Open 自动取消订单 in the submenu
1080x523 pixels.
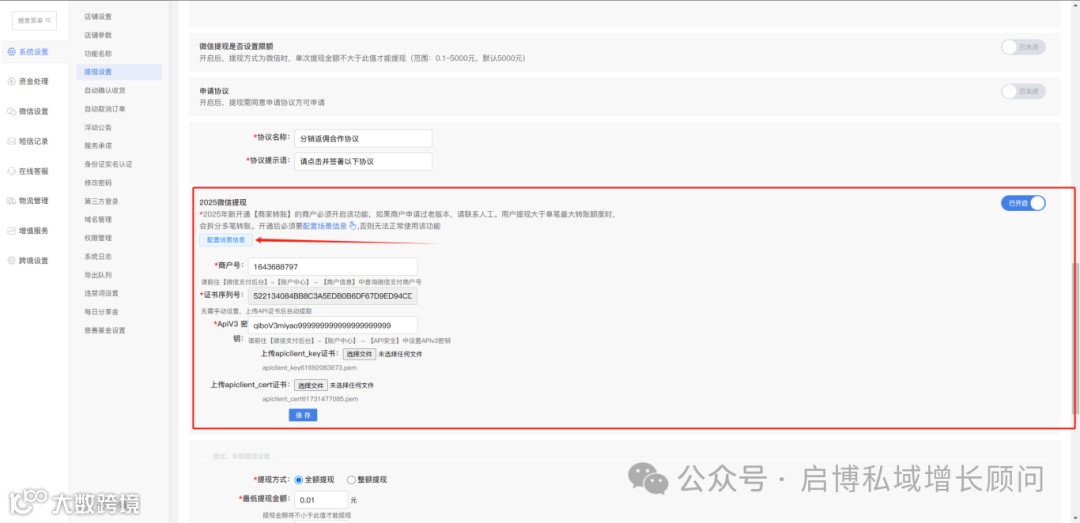coord(105,109)
